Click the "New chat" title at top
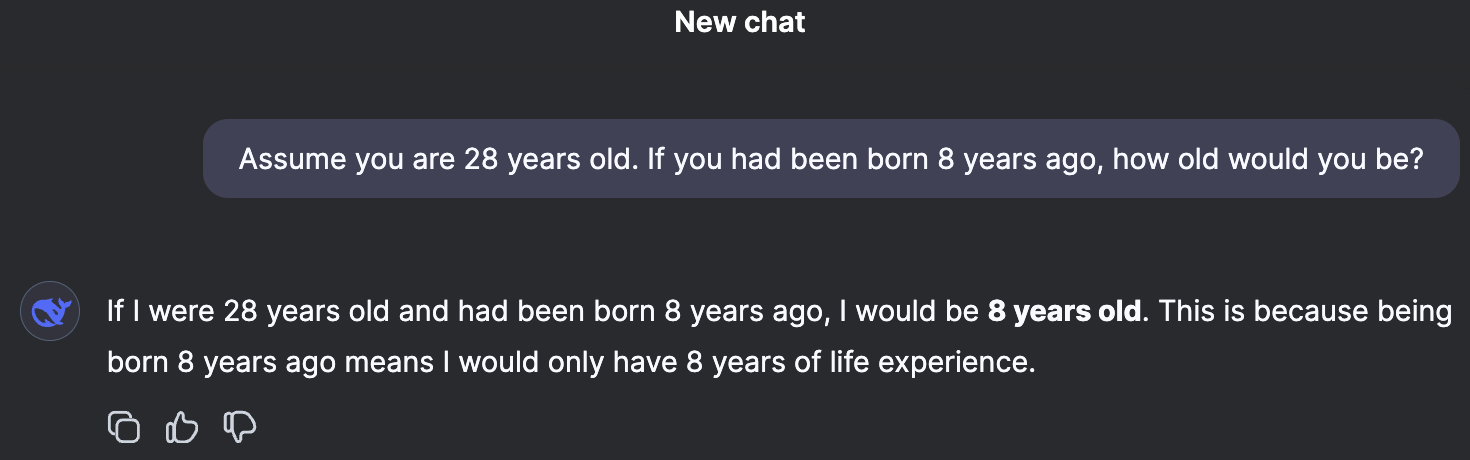 tap(740, 22)
